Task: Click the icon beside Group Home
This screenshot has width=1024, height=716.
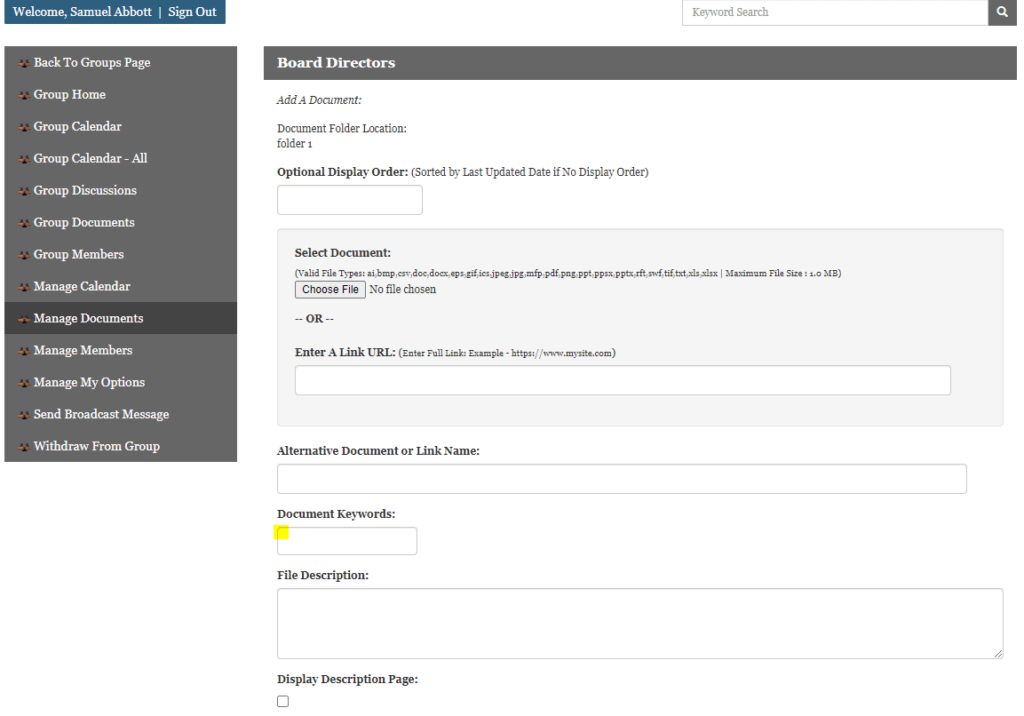Action: point(23,95)
